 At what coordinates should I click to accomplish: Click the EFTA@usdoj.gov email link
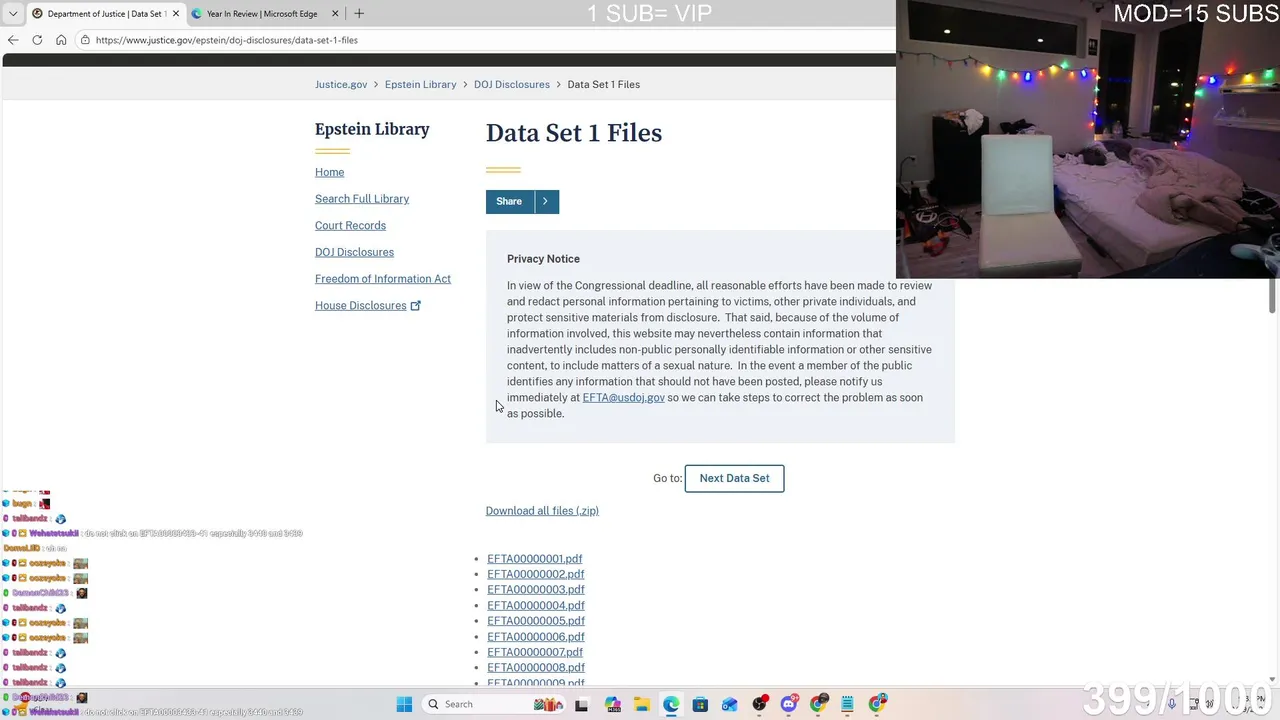click(623, 398)
